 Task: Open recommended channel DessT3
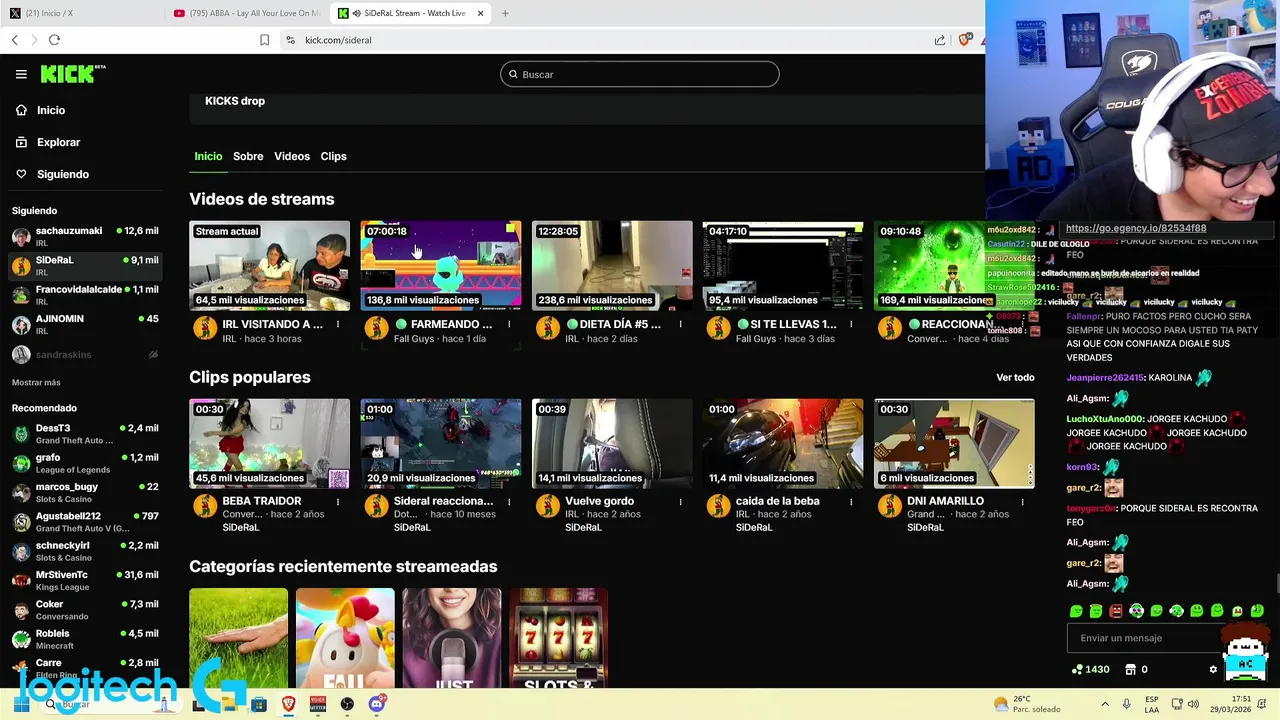pyautogui.click(x=85, y=433)
